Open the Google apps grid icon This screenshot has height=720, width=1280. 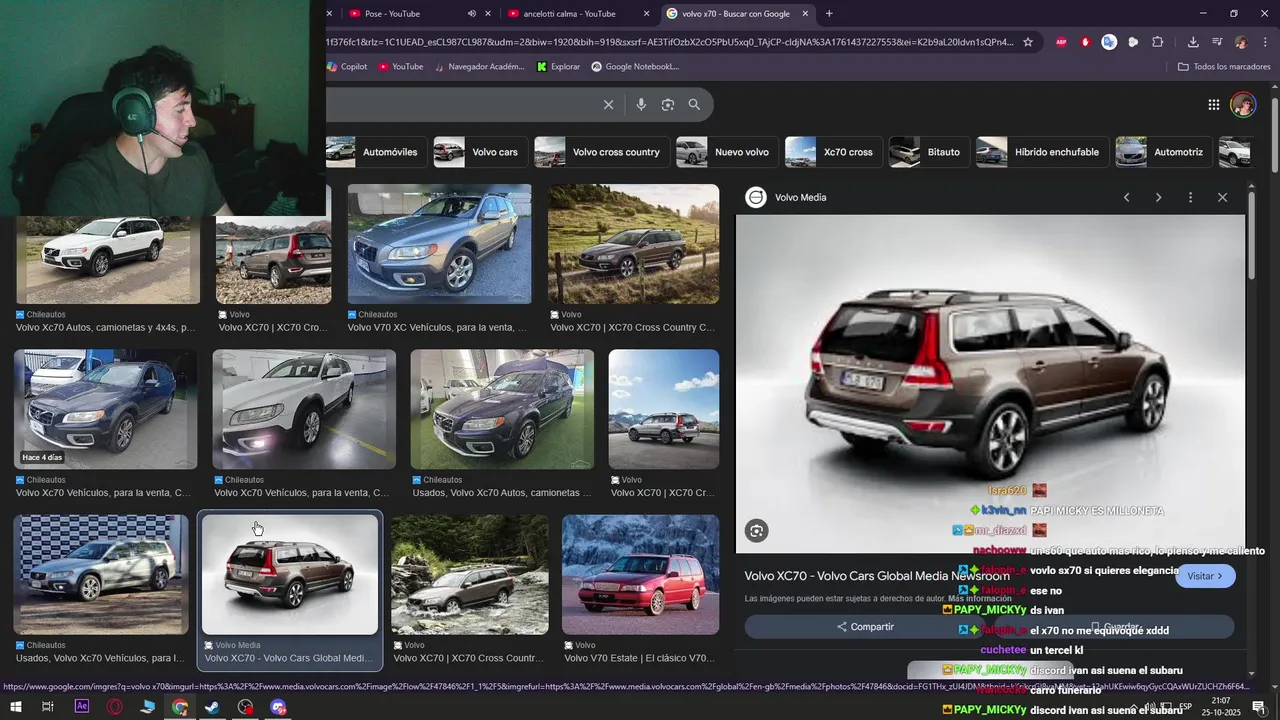pyautogui.click(x=1213, y=104)
